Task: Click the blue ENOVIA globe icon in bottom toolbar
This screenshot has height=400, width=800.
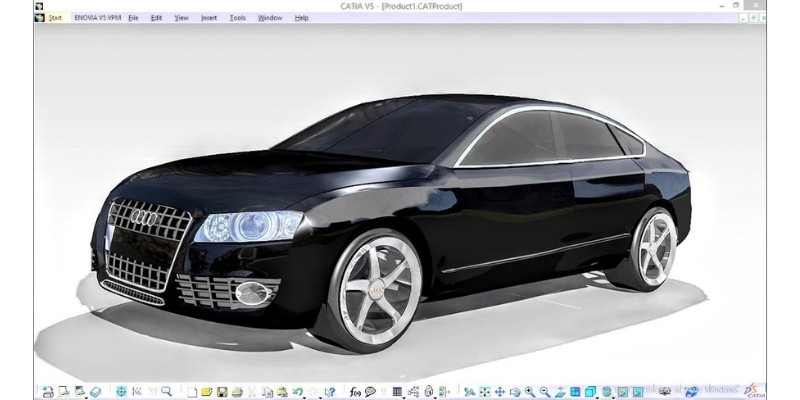Action: coord(691,392)
